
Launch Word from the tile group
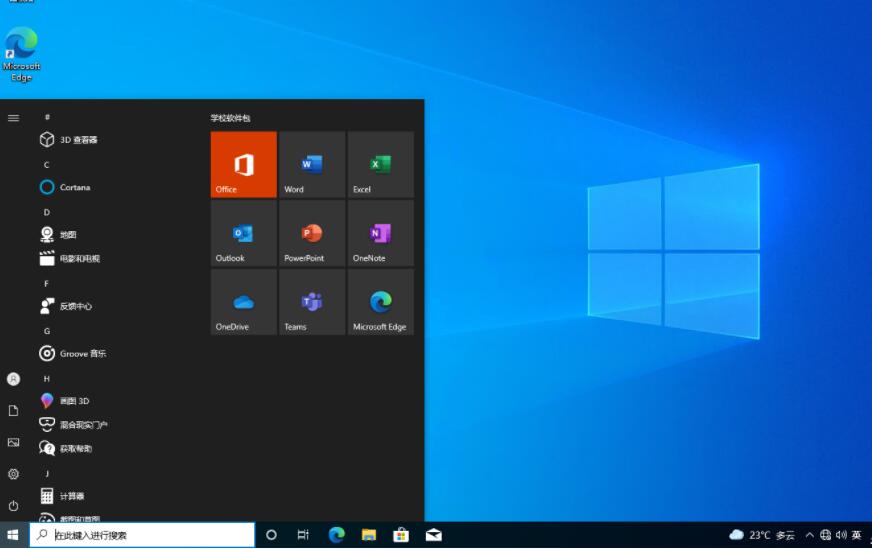[x=312, y=165]
